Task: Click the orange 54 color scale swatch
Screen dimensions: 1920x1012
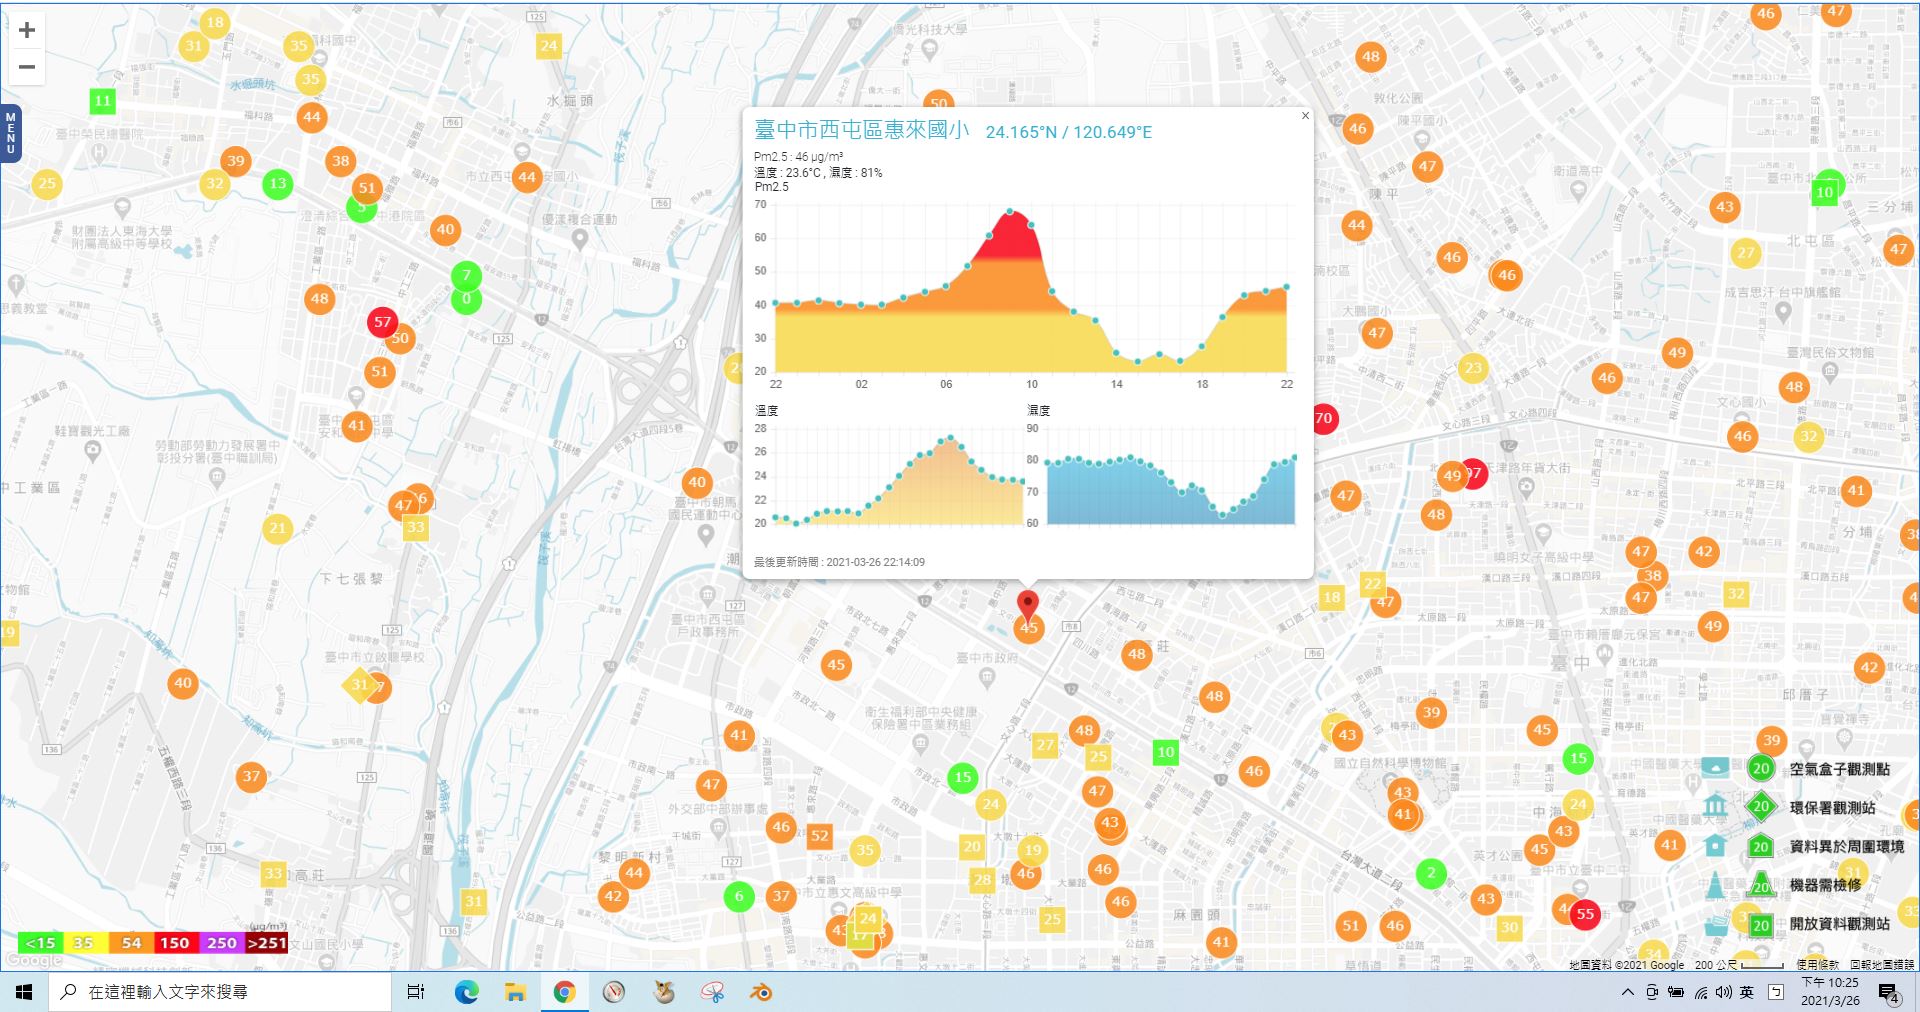Action: click(x=132, y=943)
